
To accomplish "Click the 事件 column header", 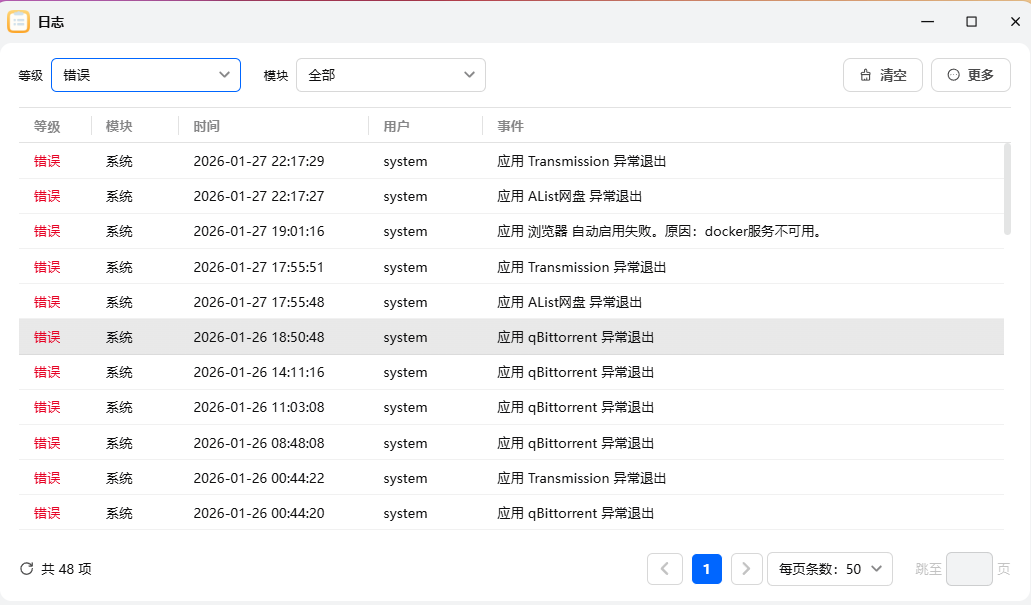I will tap(510, 126).
